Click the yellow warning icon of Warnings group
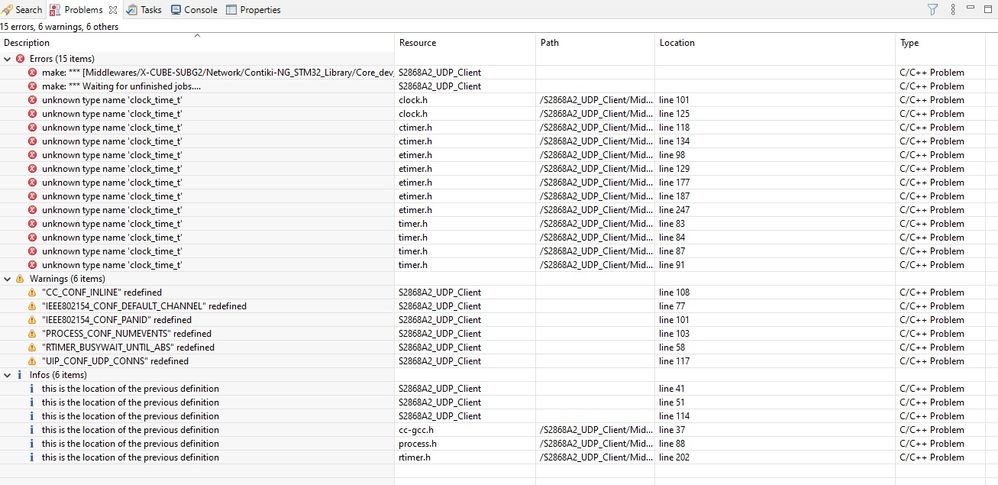The width and height of the screenshot is (998, 485). [x=20, y=279]
